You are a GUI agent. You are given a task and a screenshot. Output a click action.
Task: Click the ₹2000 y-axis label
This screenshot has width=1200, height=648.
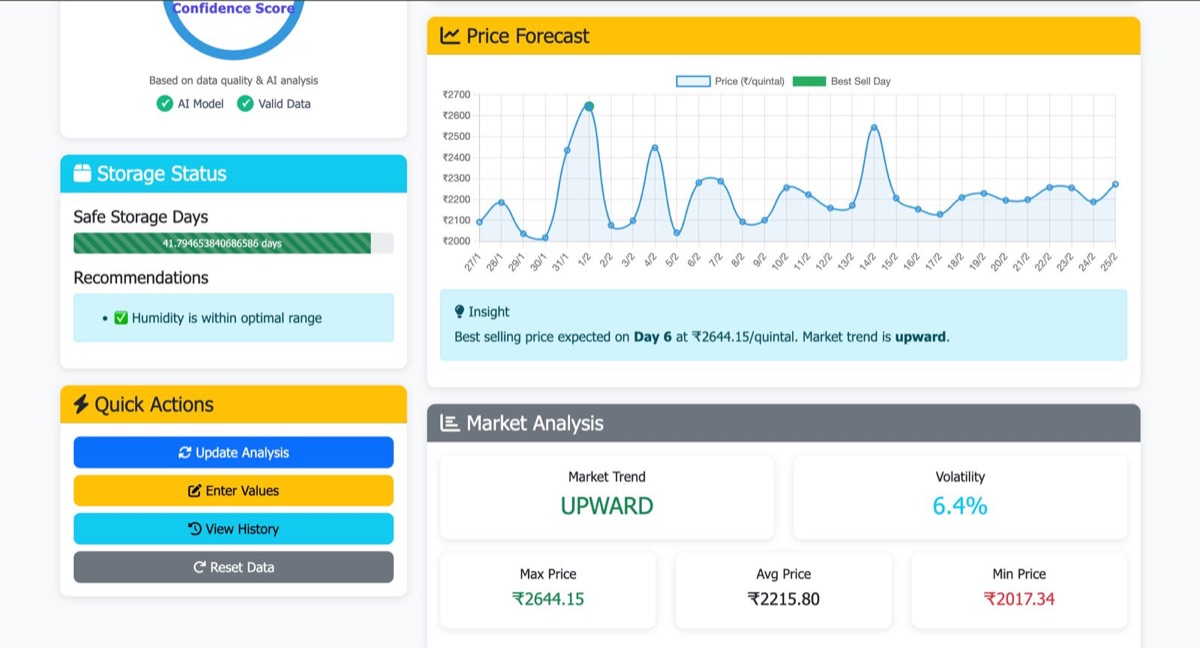coord(457,241)
